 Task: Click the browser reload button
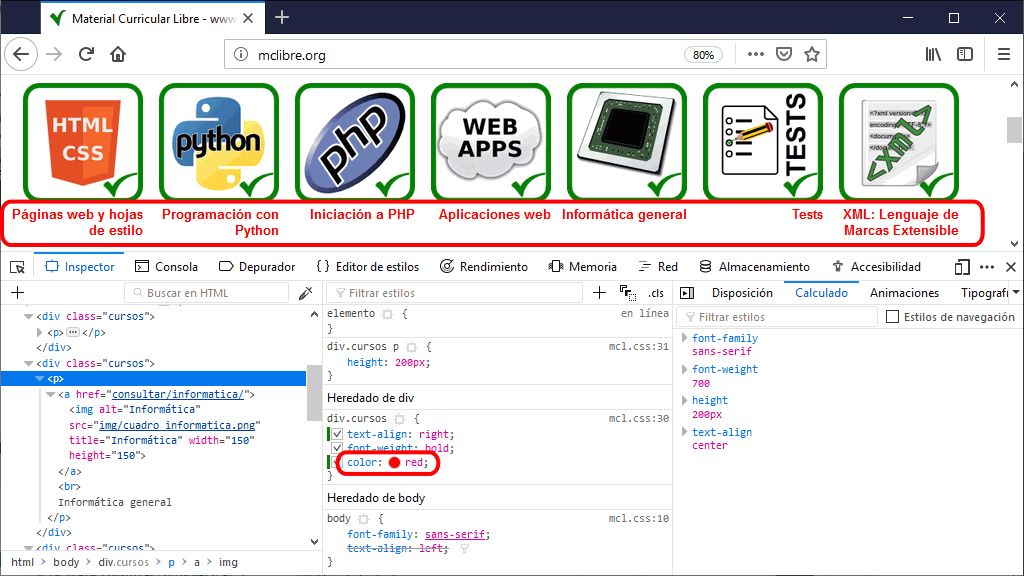pyautogui.click(x=87, y=54)
